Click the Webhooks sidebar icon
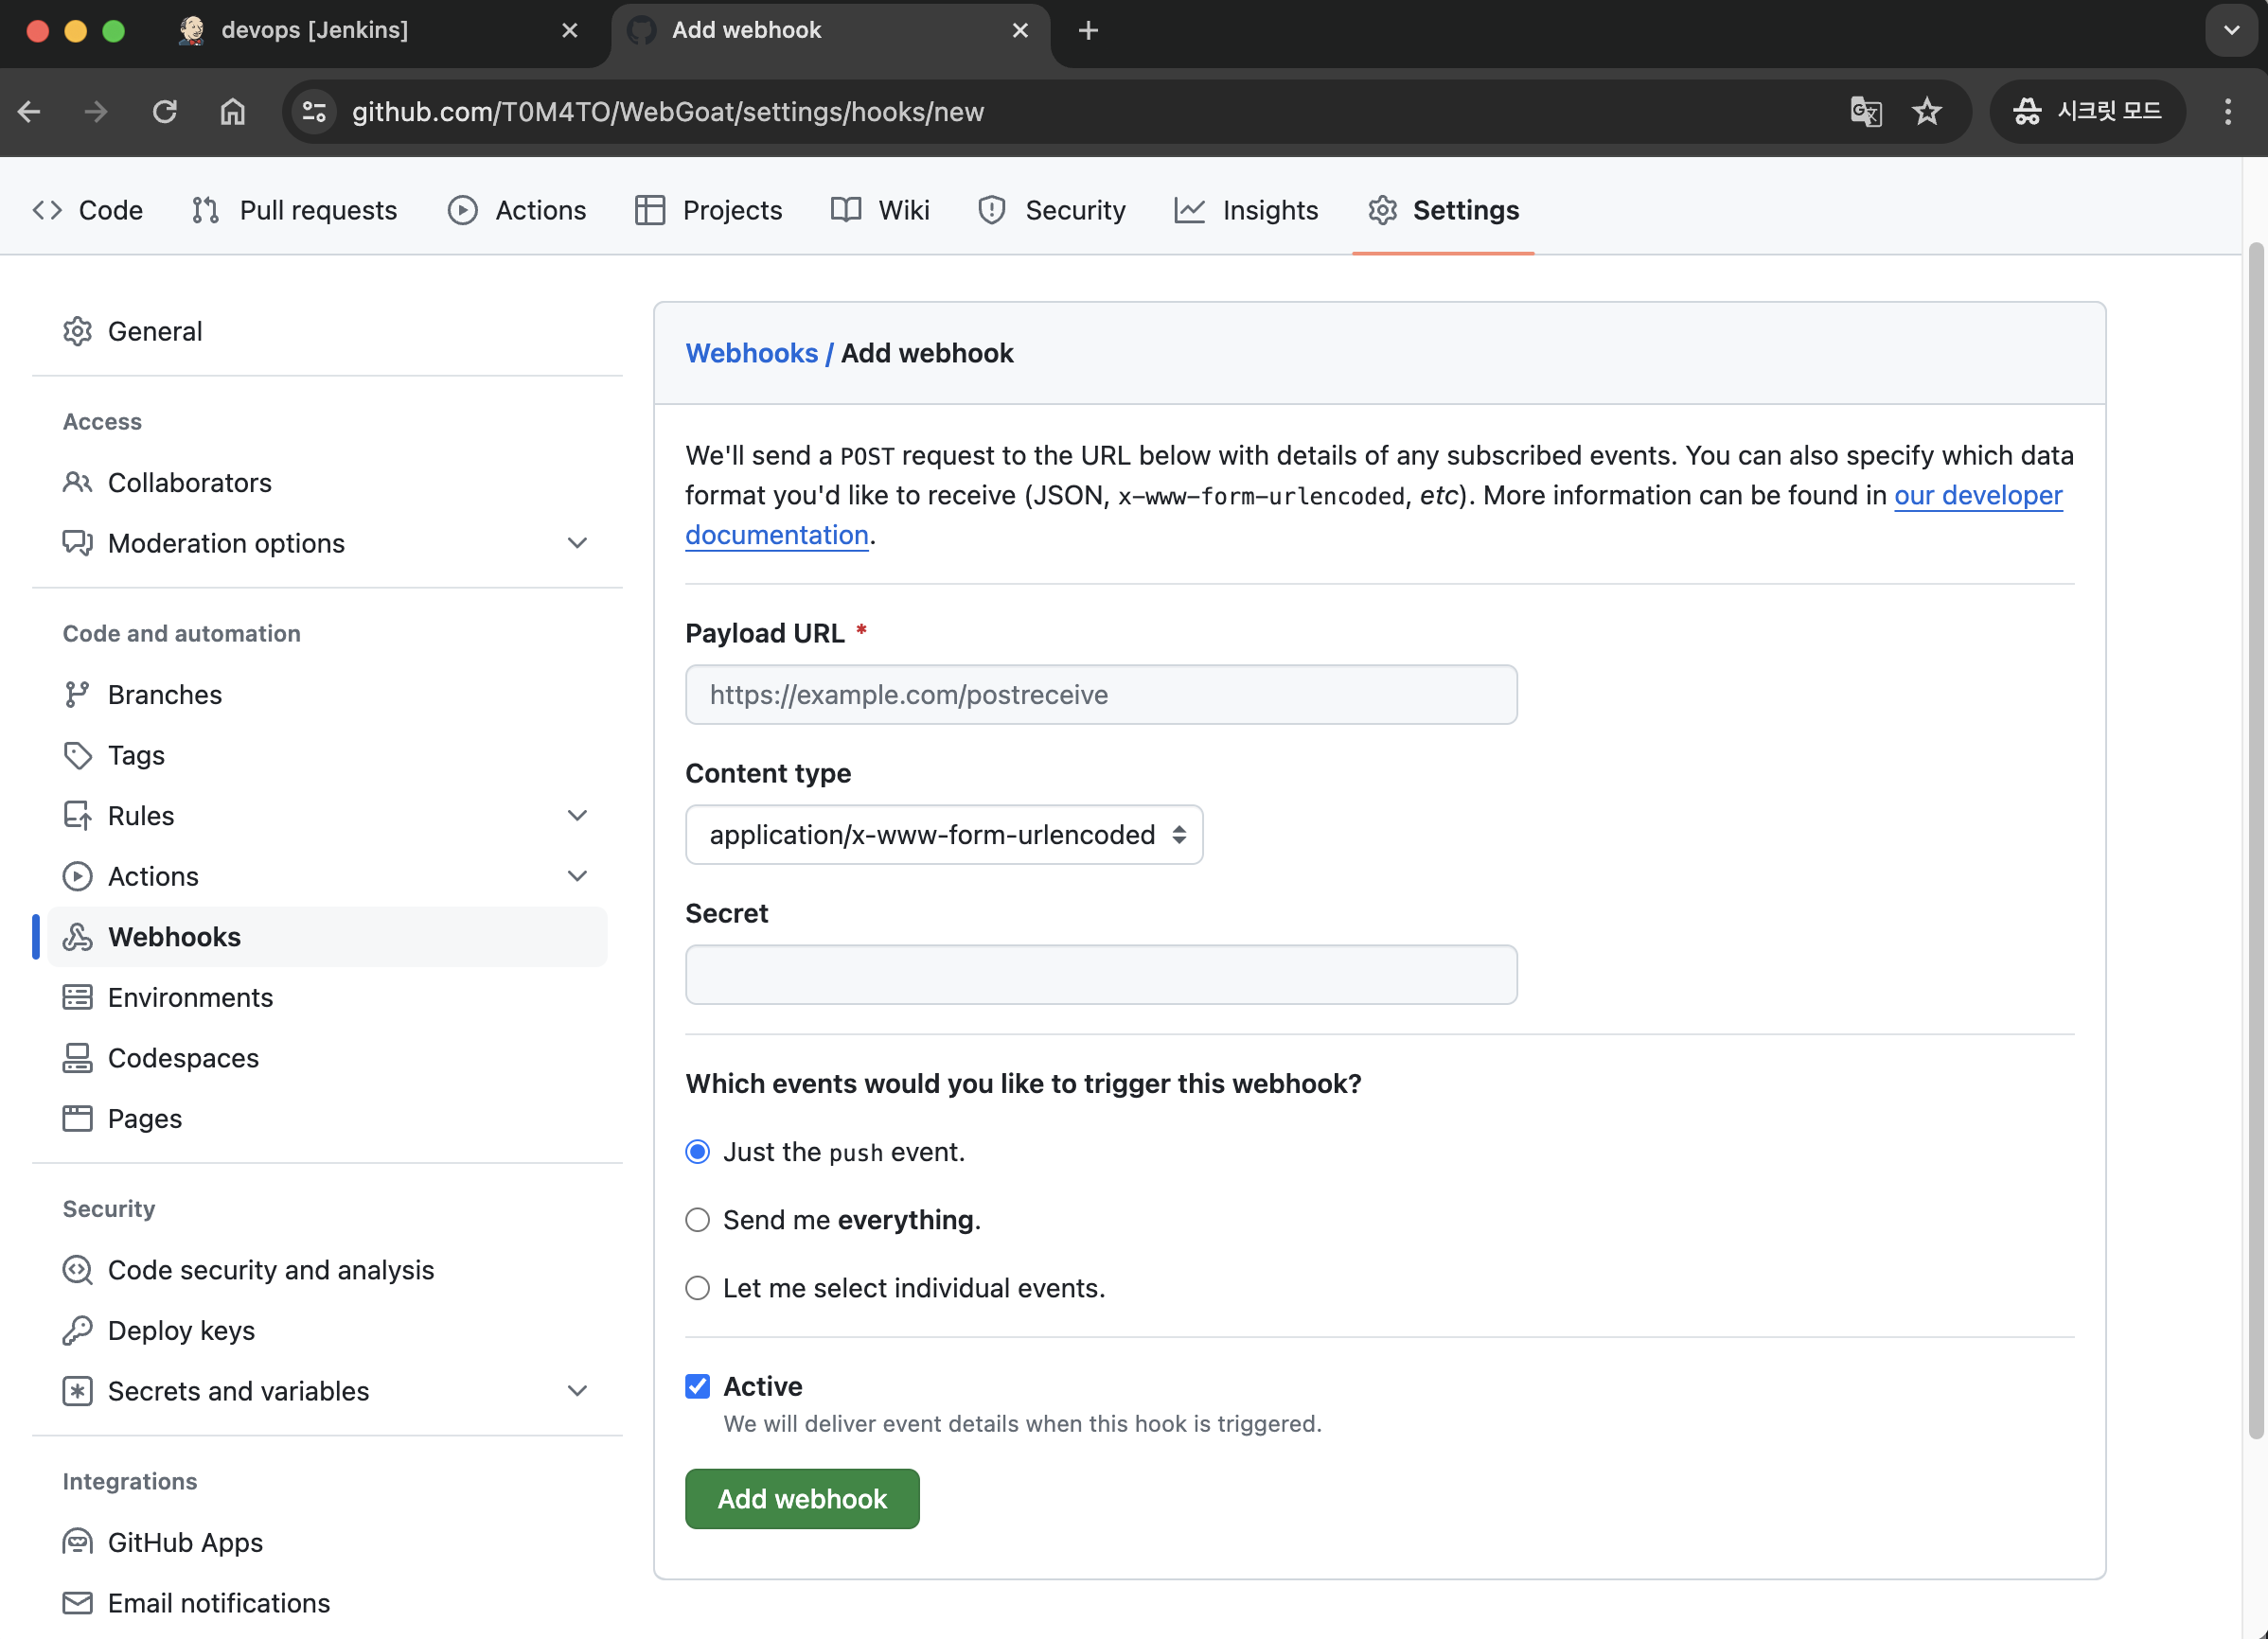 (x=77, y=936)
